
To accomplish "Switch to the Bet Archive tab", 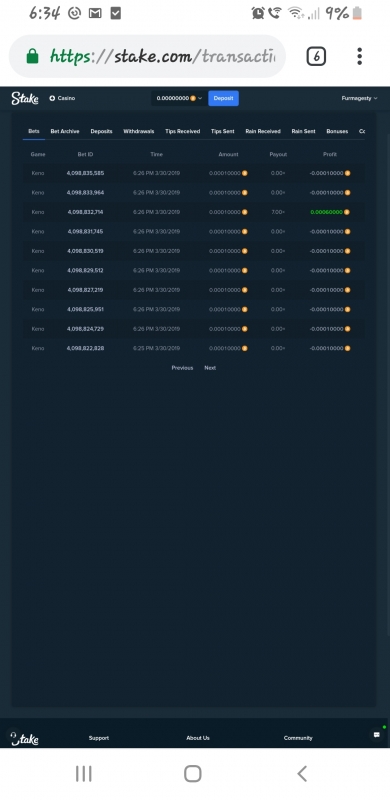I will coord(65,131).
